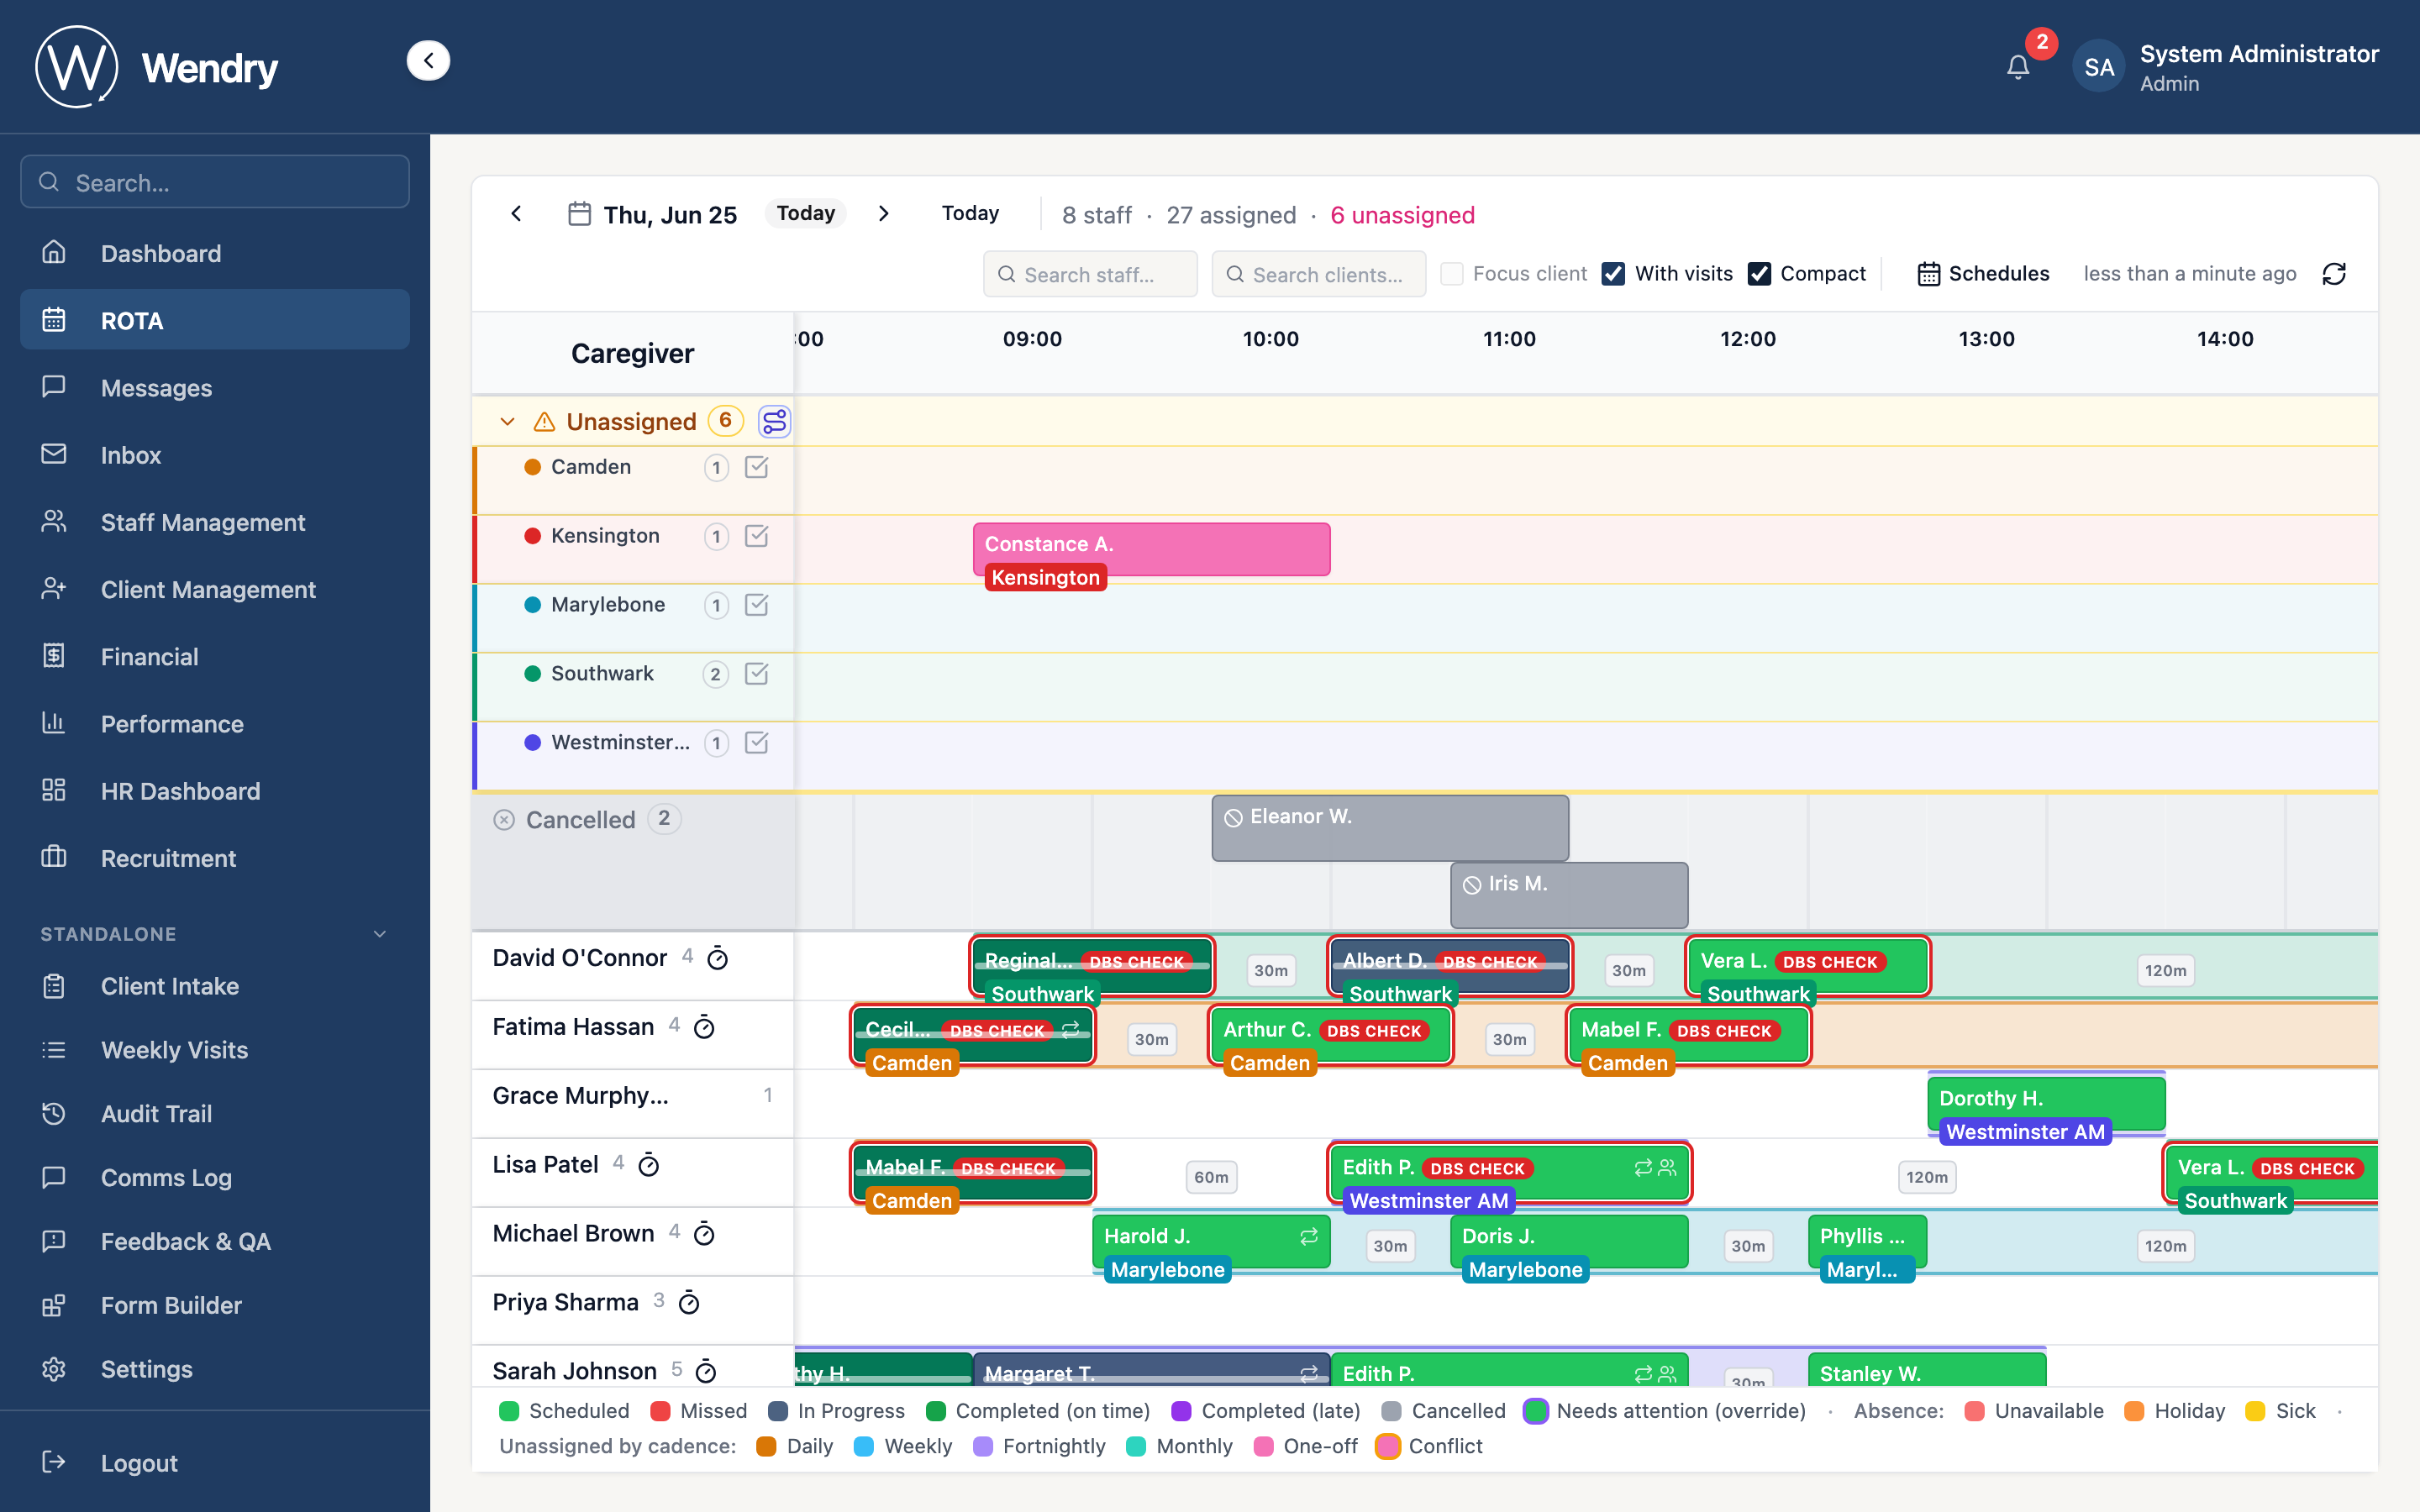Click the auto-assign icon beside Unassigned
The height and width of the screenshot is (1512, 2420).
coord(774,421)
